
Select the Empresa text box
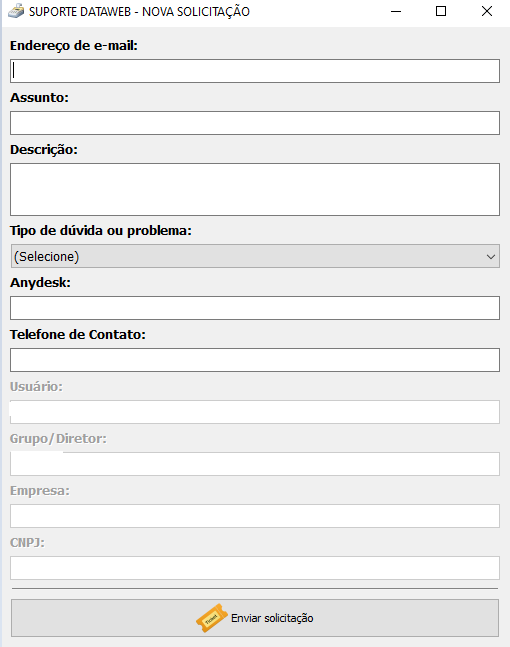(x=255, y=516)
